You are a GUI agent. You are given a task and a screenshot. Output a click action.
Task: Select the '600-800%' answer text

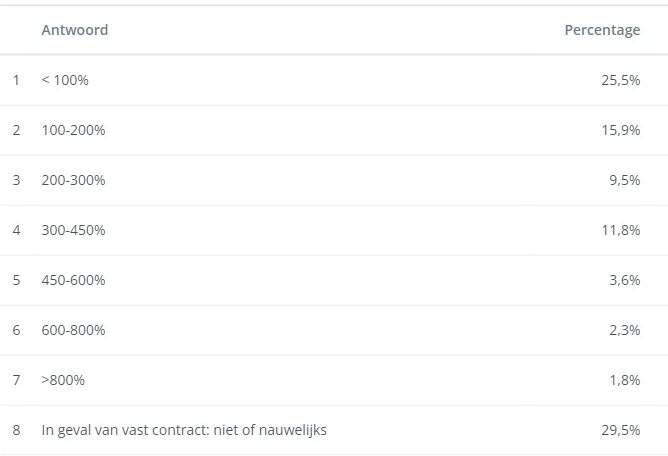(73, 330)
